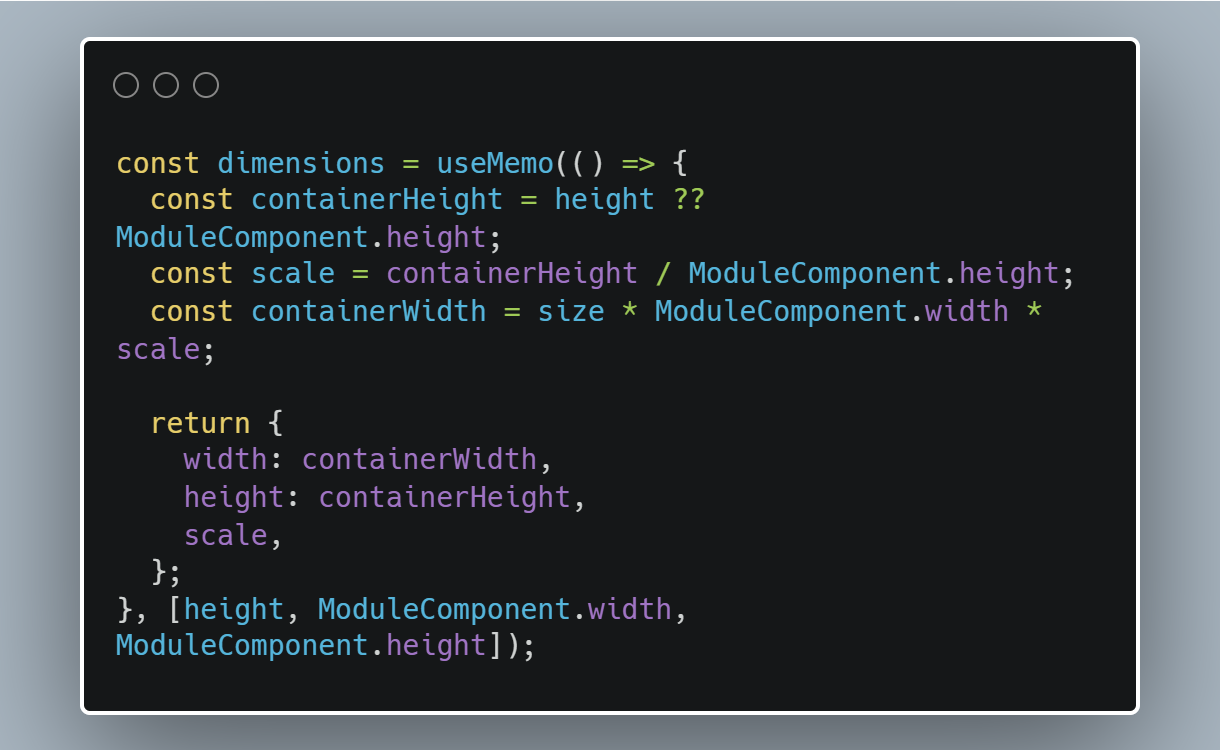Select the dimensions variable name
Image resolution: width=1220 pixels, height=750 pixels.
(301, 163)
